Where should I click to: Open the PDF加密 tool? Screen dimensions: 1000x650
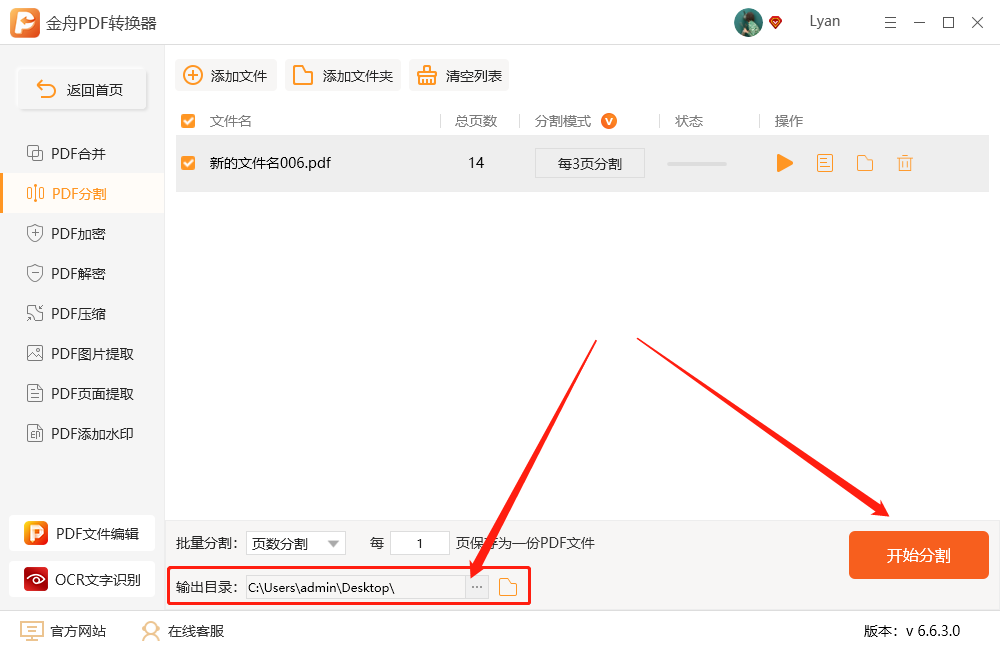point(82,233)
